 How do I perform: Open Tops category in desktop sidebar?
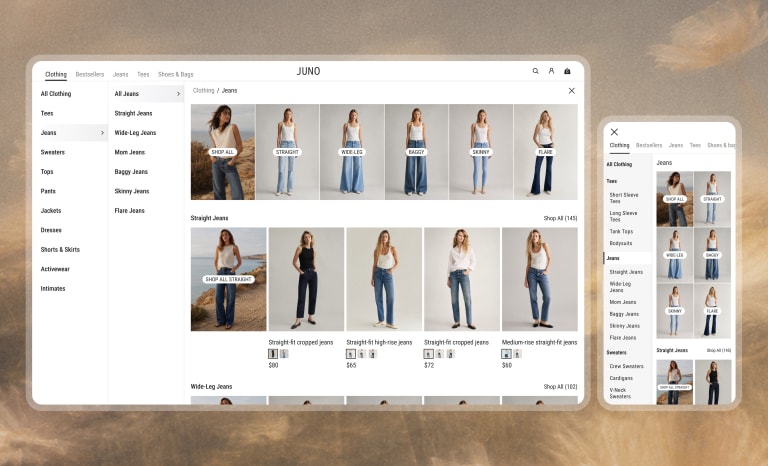tap(47, 172)
